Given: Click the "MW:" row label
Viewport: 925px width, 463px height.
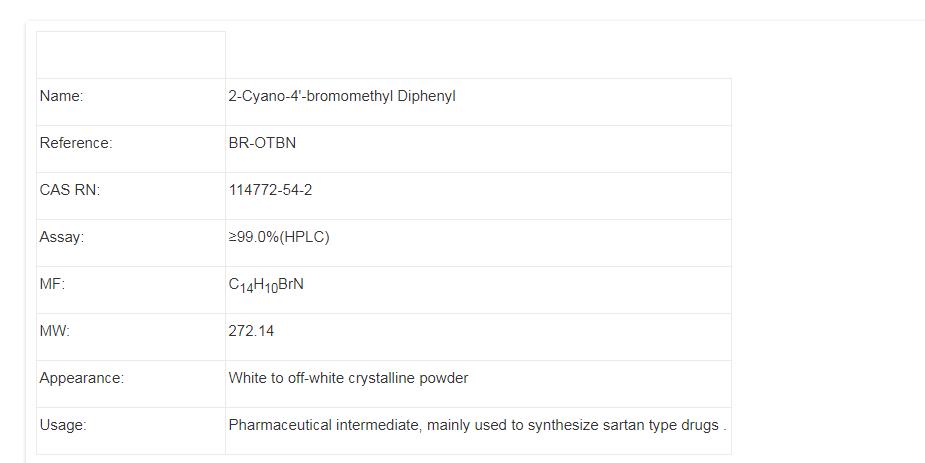Looking at the screenshot, I should [54, 332].
